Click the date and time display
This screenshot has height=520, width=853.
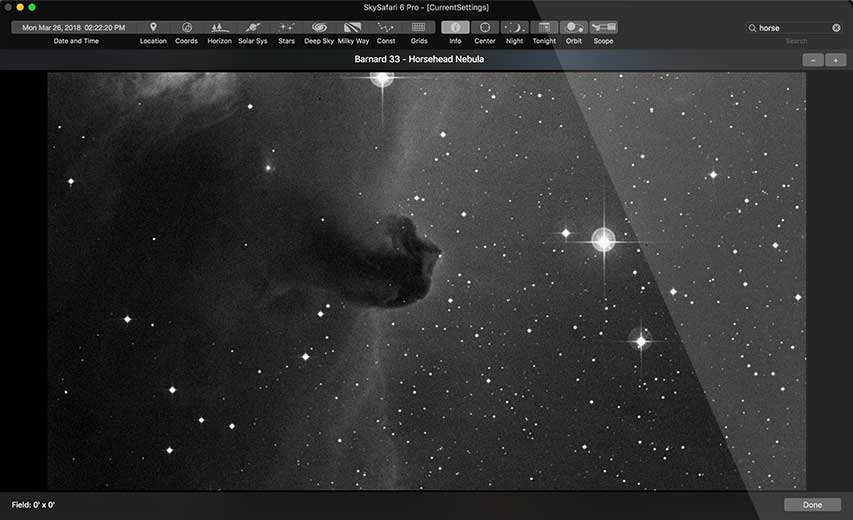click(73, 27)
